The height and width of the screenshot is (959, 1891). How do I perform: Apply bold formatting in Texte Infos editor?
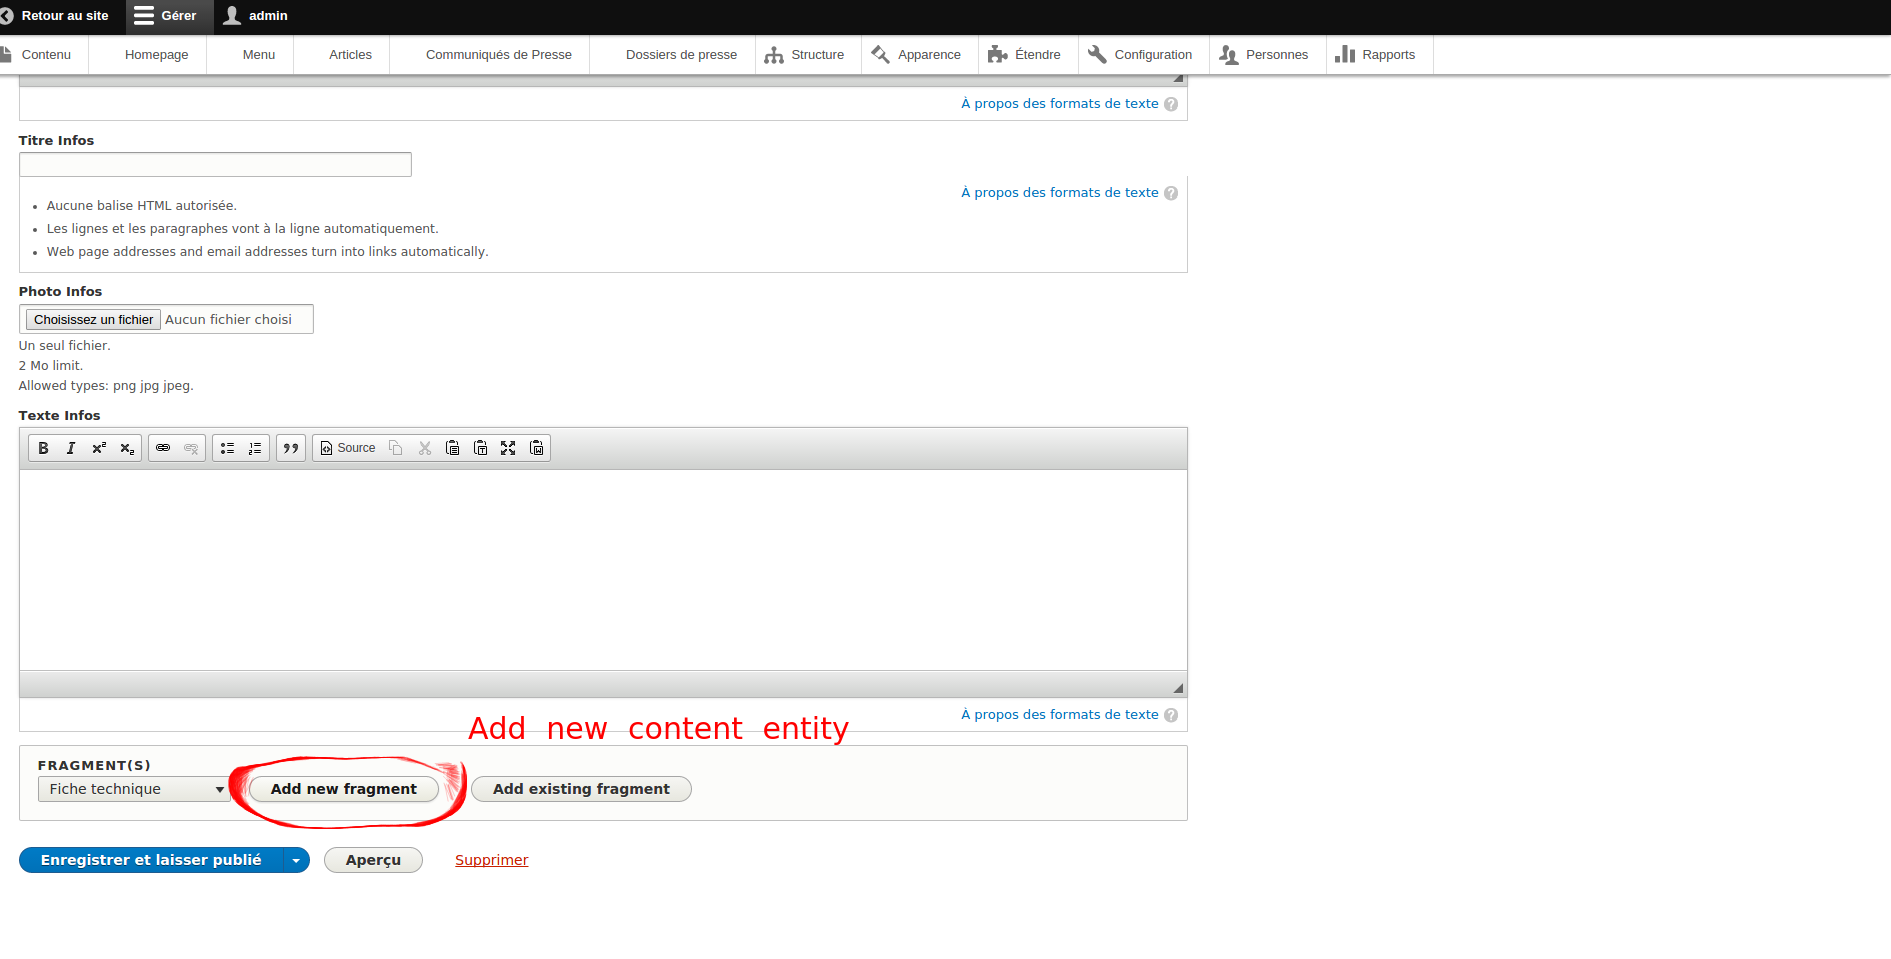point(43,447)
